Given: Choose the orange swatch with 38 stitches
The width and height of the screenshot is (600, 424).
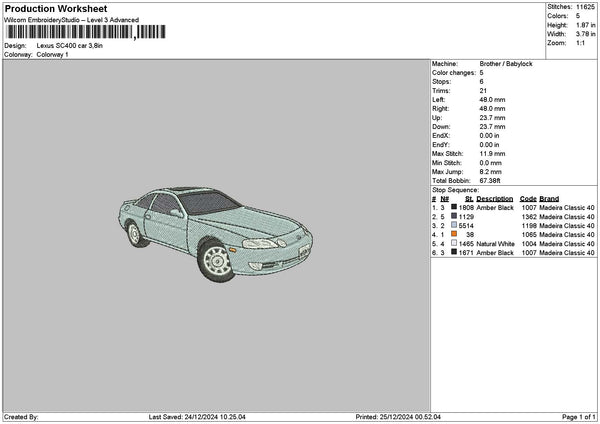Looking at the screenshot, I should [454, 234].
